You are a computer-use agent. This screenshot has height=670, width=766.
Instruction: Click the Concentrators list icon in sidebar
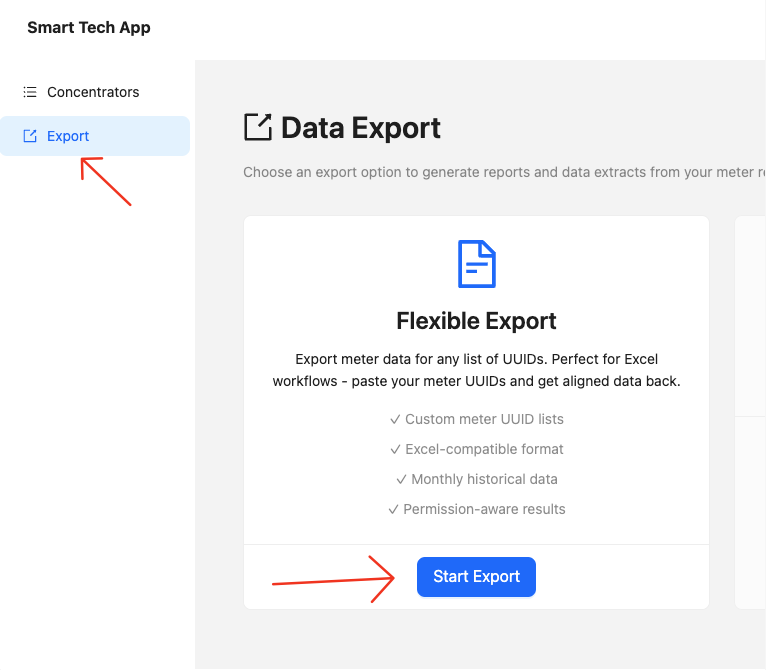point(30,92)
